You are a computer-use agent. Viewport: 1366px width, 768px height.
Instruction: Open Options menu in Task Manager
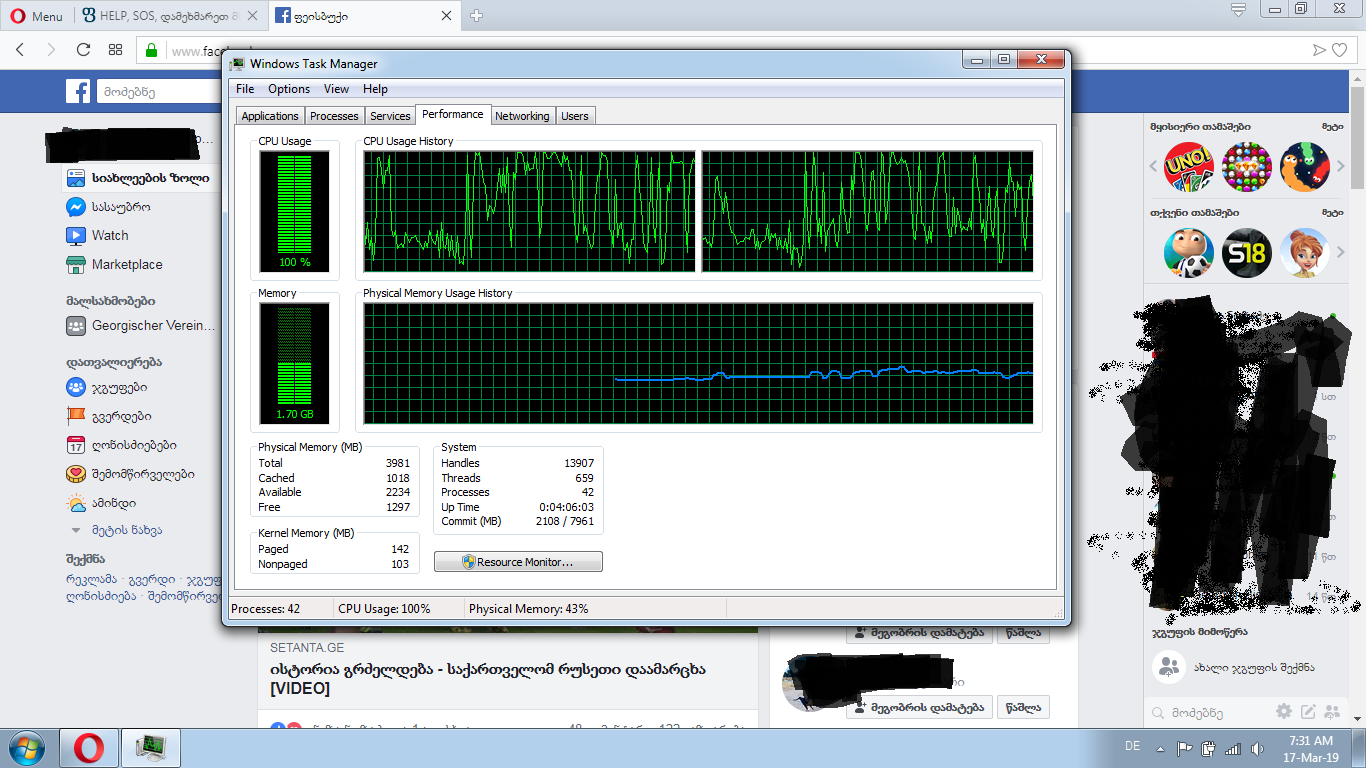pyautogui.click(x=289, y=89)
